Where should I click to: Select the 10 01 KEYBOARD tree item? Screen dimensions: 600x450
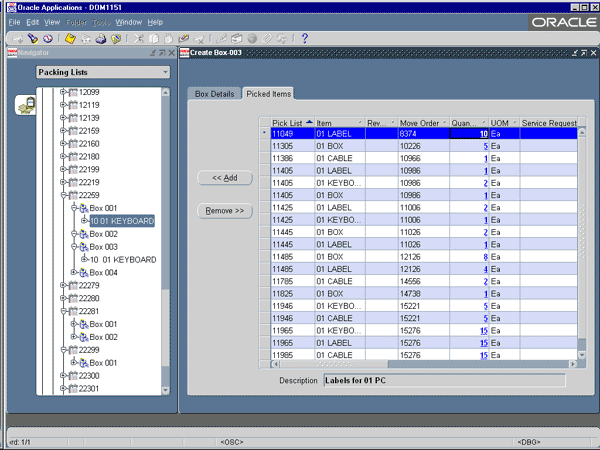pyautogui.click(x=121, y=221)
